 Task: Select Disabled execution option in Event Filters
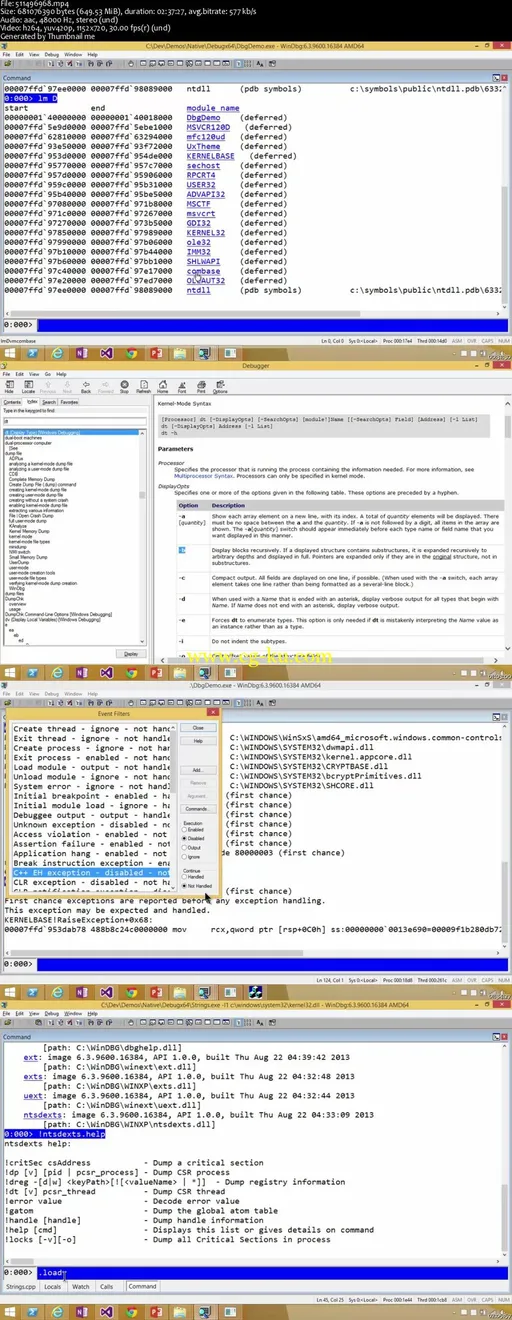[191, 839]
